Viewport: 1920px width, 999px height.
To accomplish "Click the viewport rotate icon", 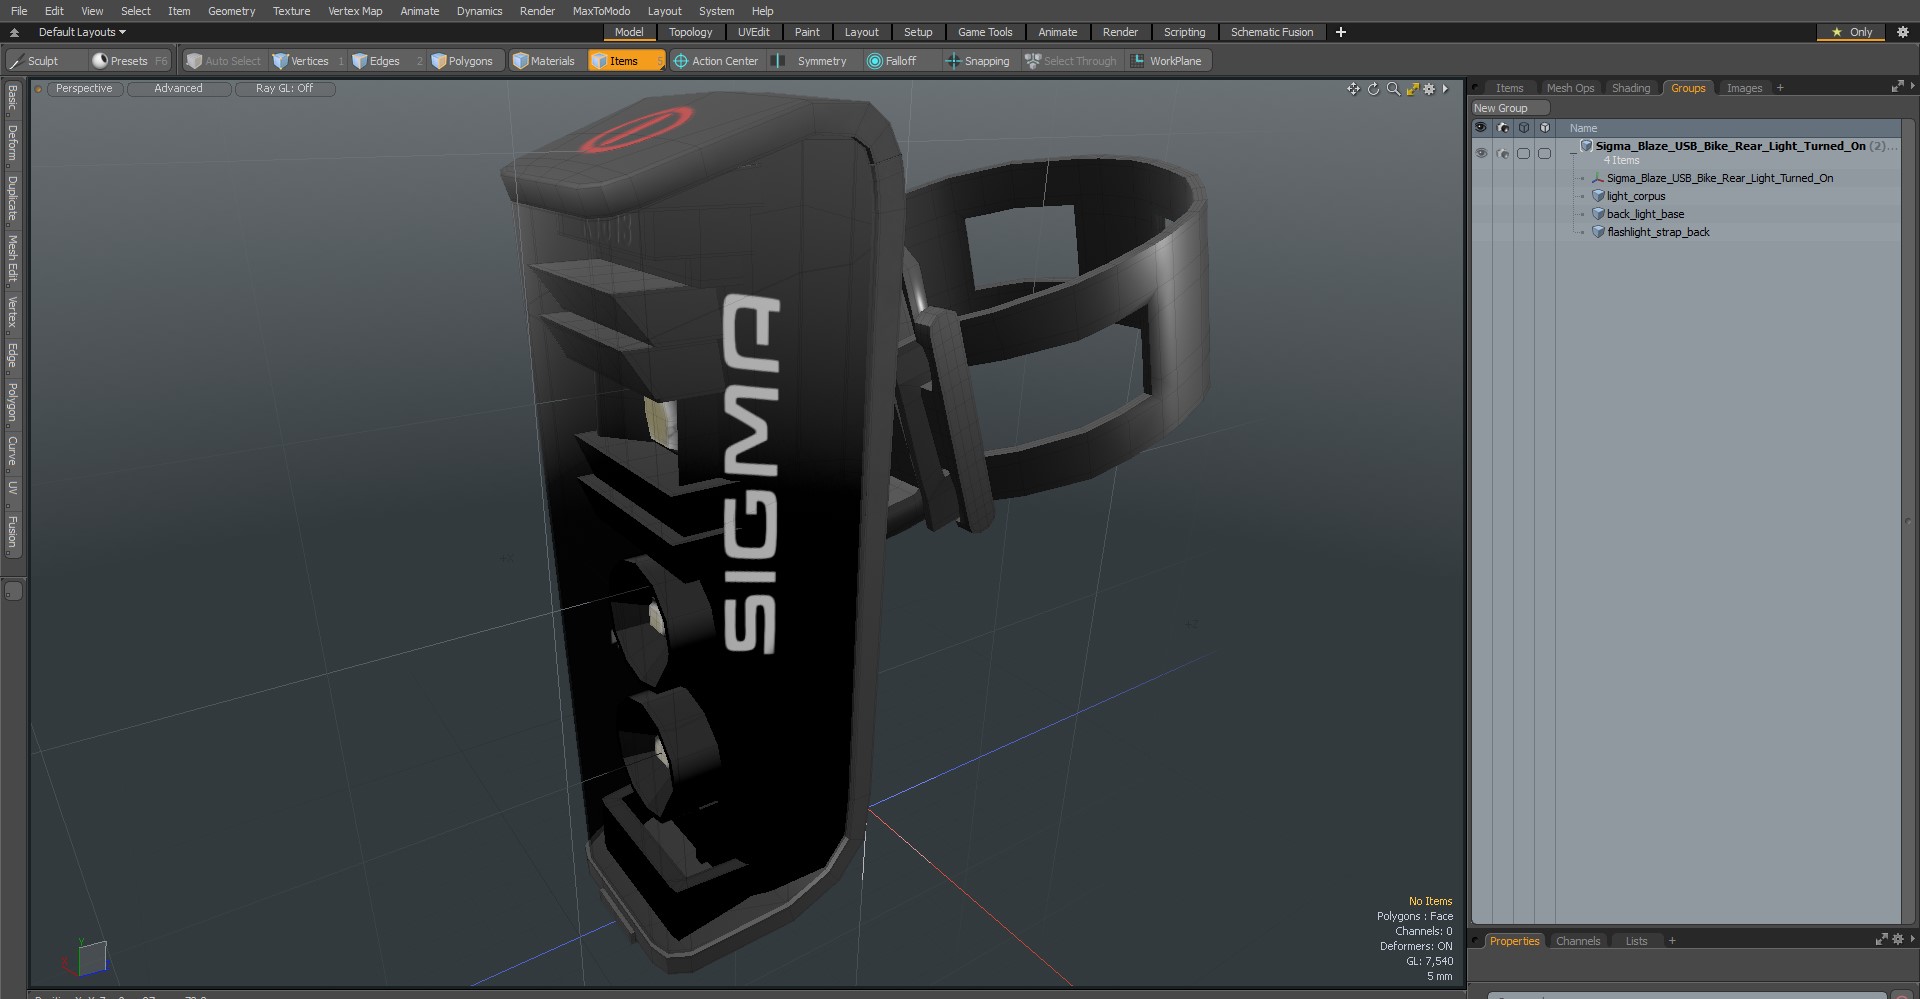I will click(x=1373, y=89).
